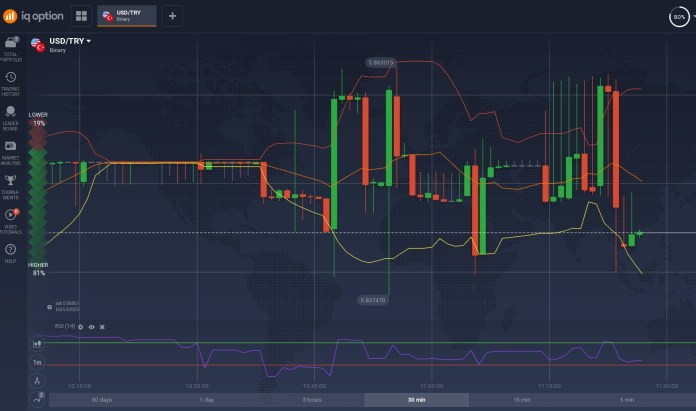Viewport: 696px width, 411px height.
Task: Click the 5.863015 high price label
Action: [381, 63]
